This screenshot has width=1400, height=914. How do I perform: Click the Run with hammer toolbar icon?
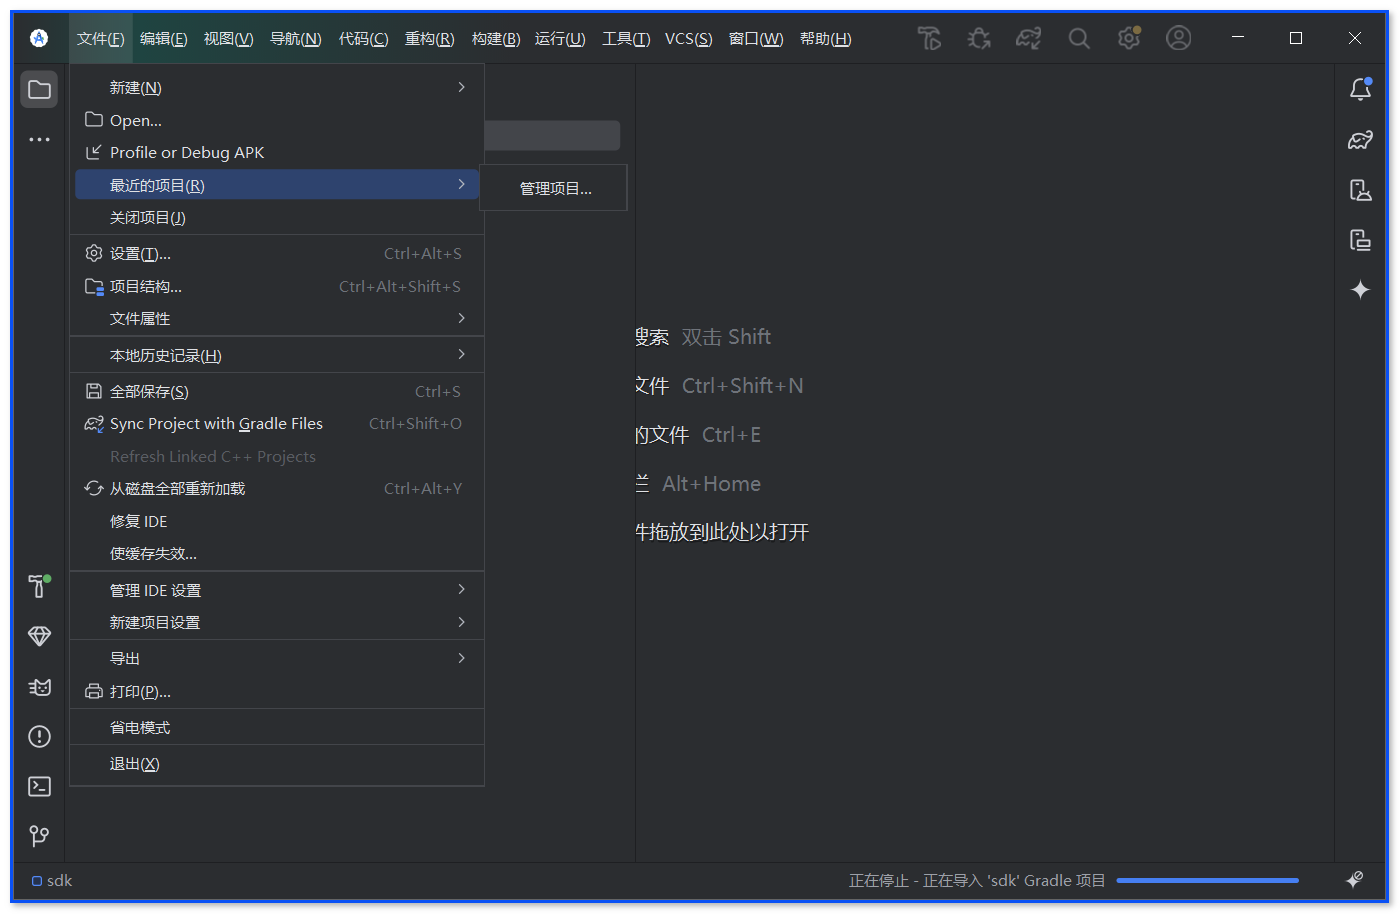coord(929,38)
